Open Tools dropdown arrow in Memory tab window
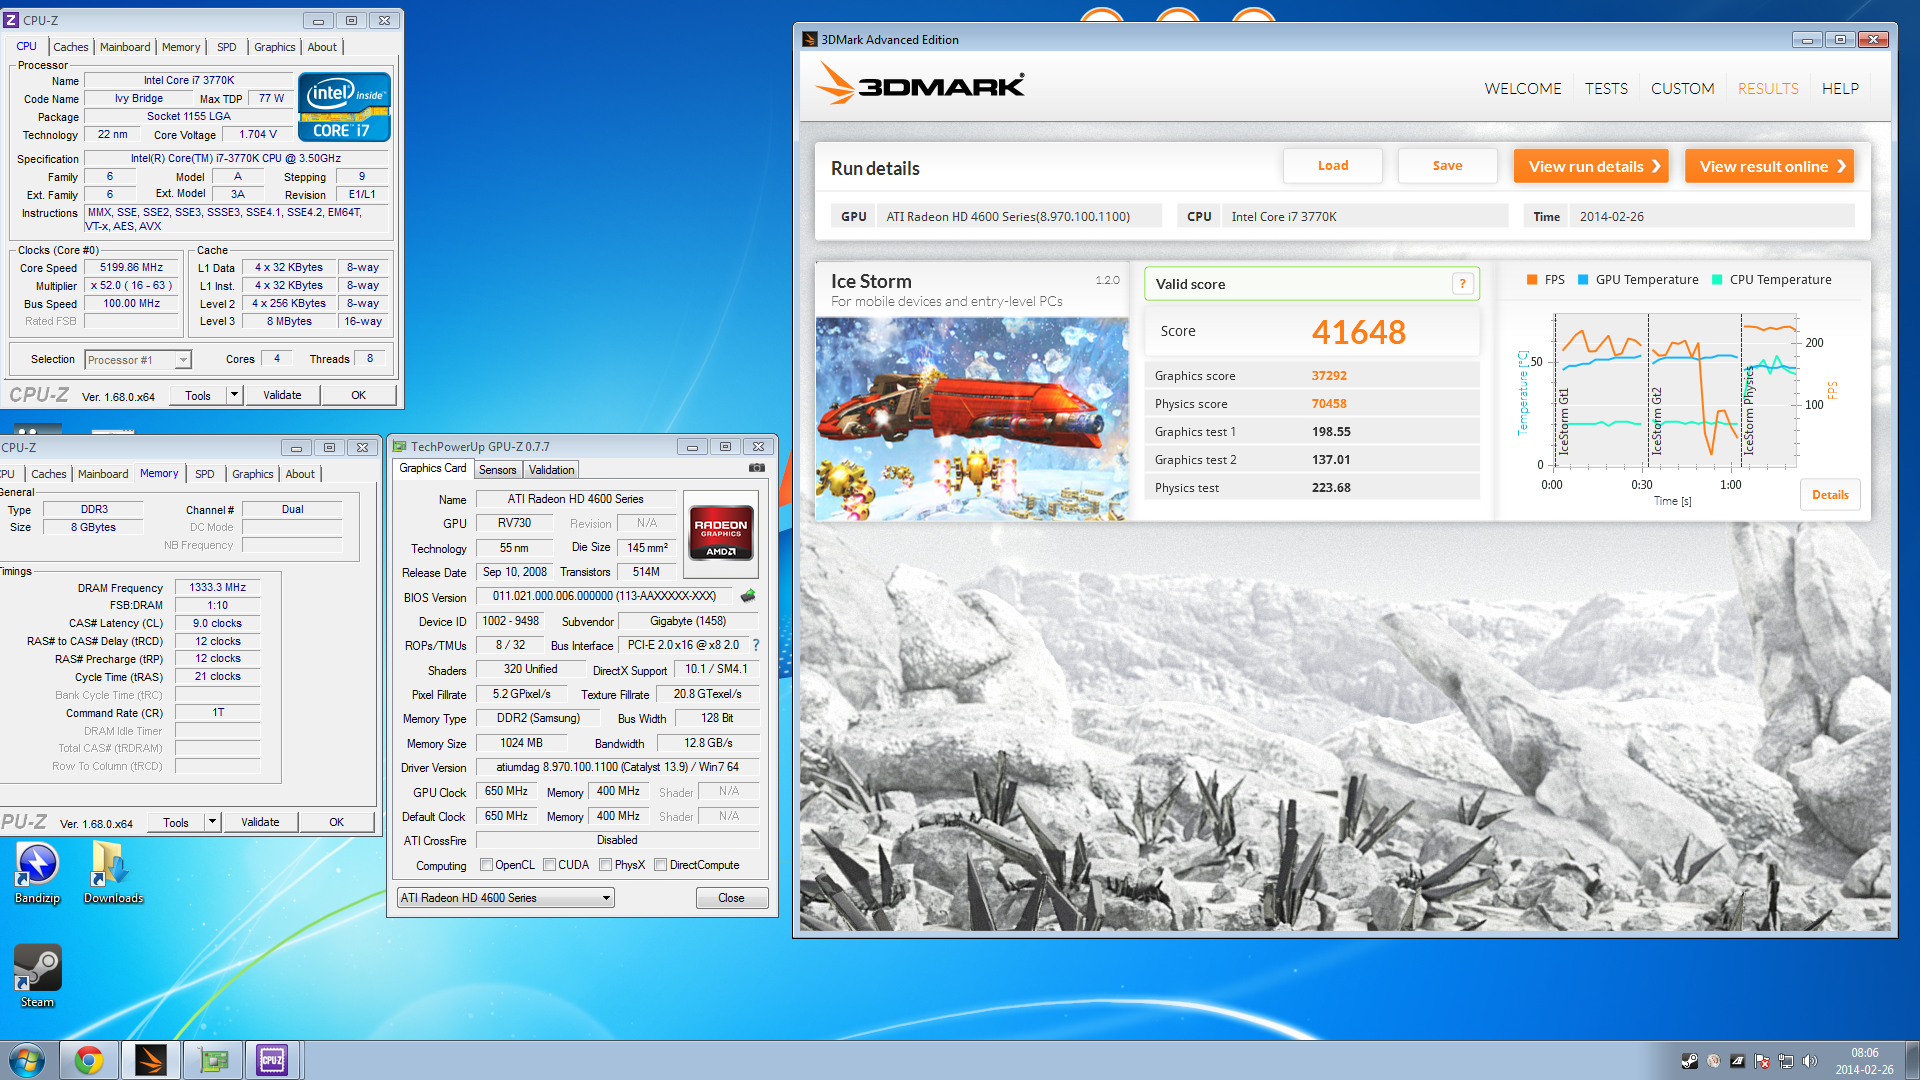Image resolution: width=1920 pixels, height=1080 pixels. (212, 822)
